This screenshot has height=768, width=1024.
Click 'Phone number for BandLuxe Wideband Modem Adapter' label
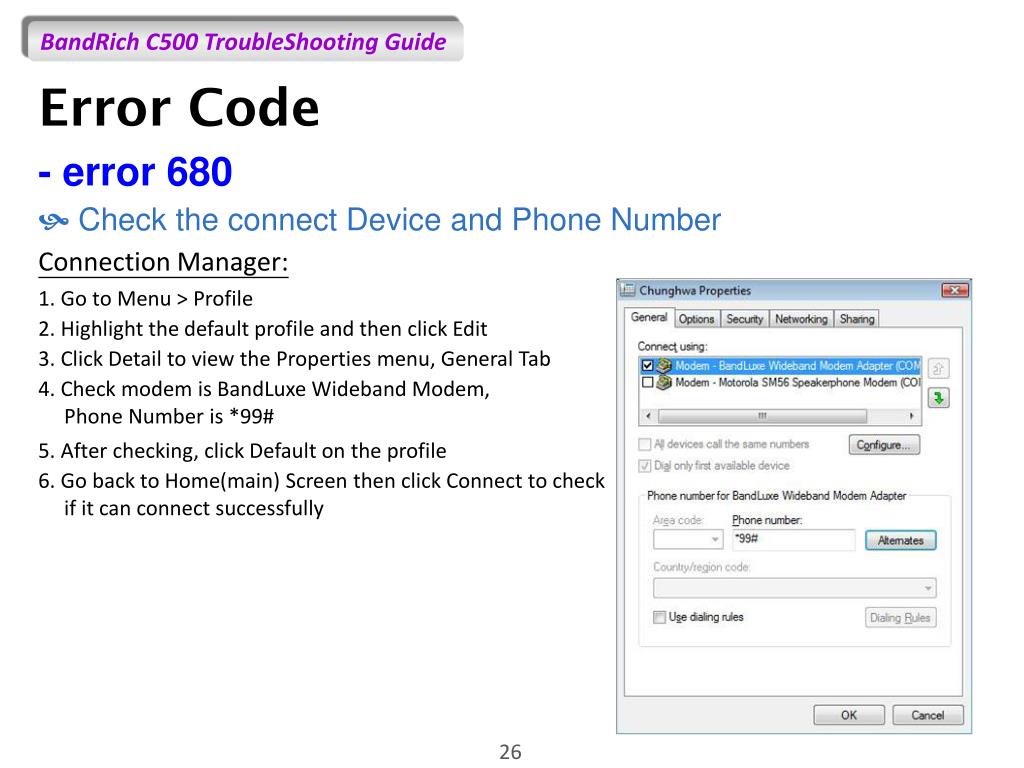[x=776, y=496]
